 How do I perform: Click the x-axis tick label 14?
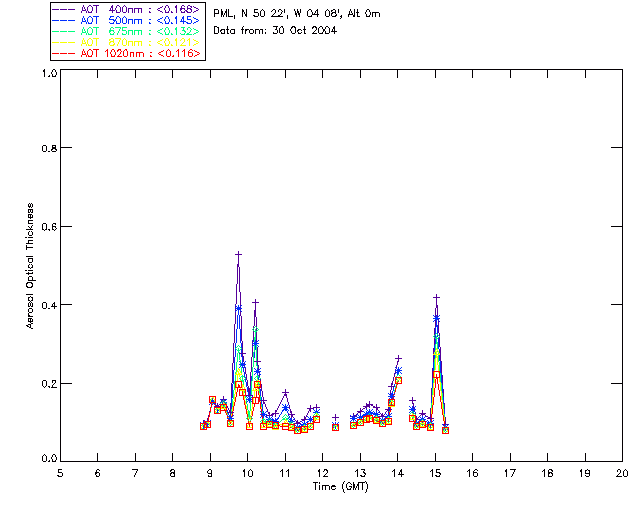398,473
